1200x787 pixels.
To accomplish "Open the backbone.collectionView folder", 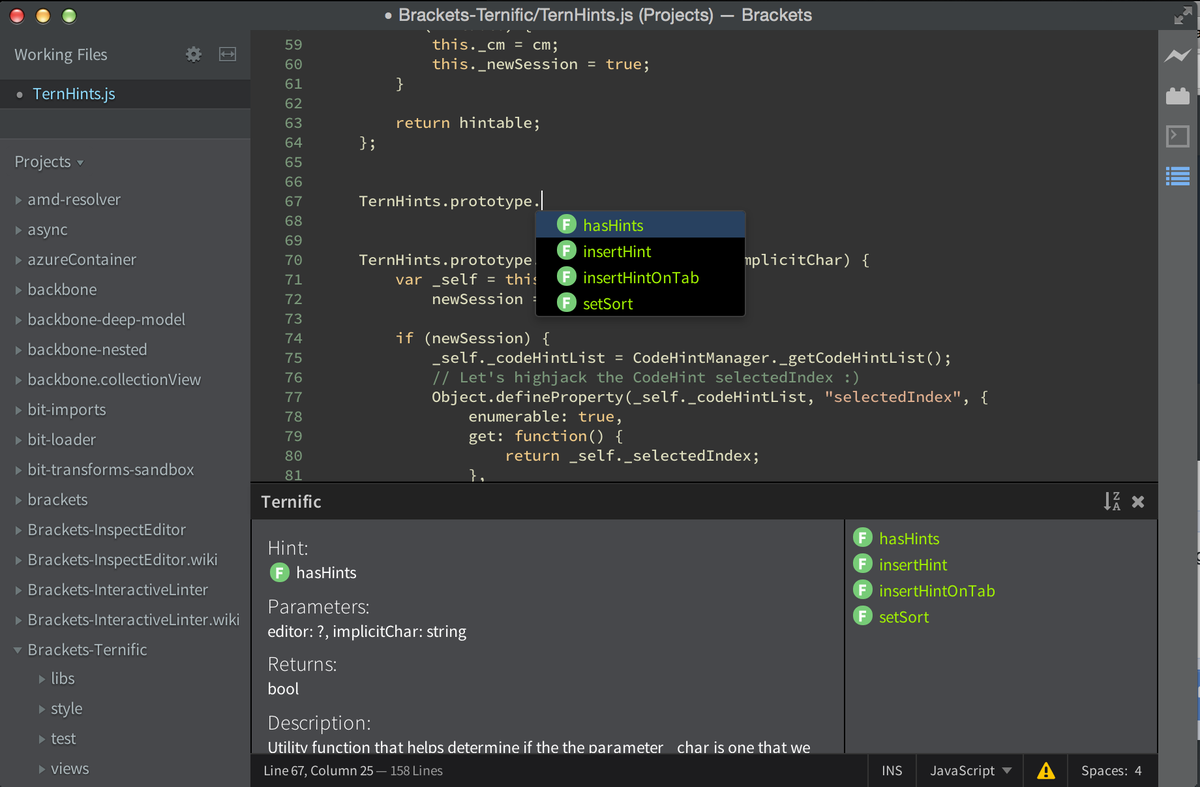I will [x=114, y=380].
